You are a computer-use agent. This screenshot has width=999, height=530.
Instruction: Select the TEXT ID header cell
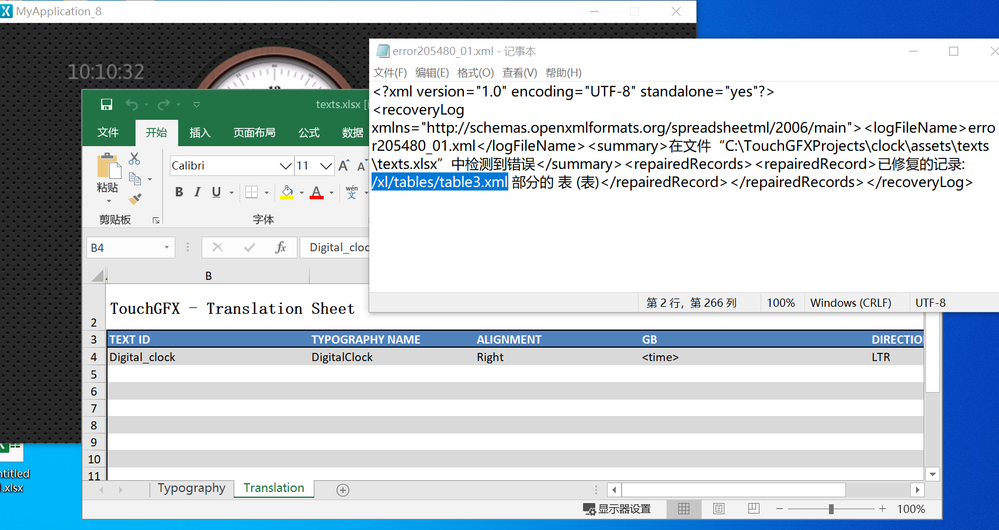pyautogui.click(x=208, y=340)
